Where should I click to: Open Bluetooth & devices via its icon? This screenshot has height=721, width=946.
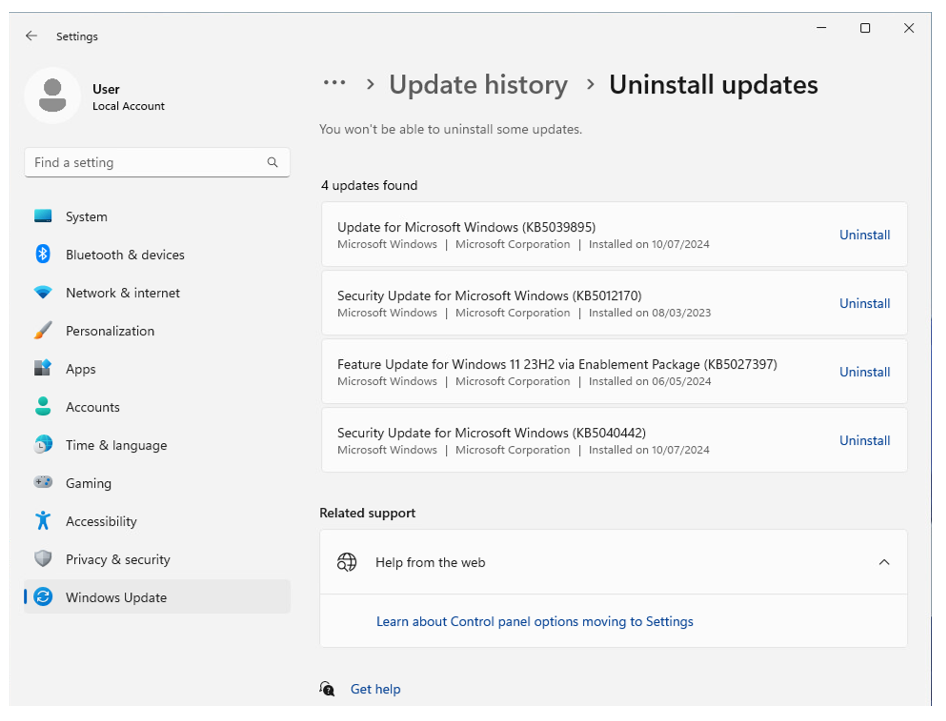pos(43,254)
